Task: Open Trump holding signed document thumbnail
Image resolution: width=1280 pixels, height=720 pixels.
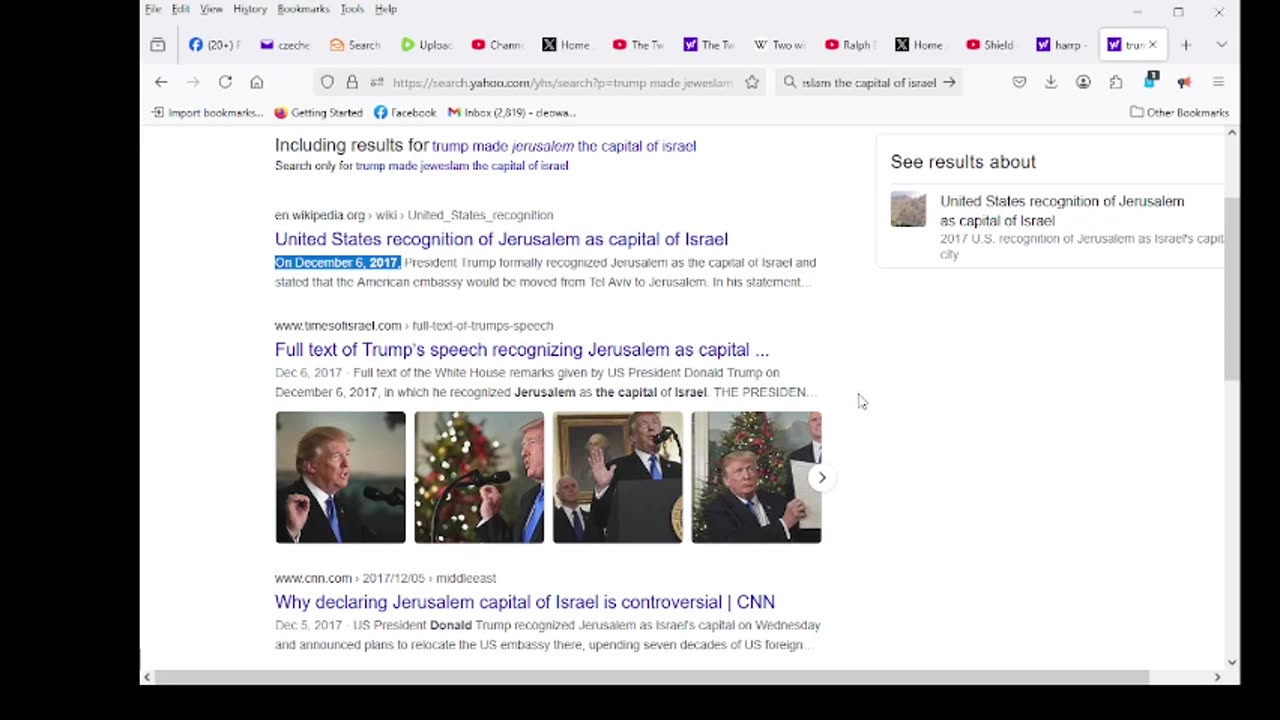Action: coord(756,477)
